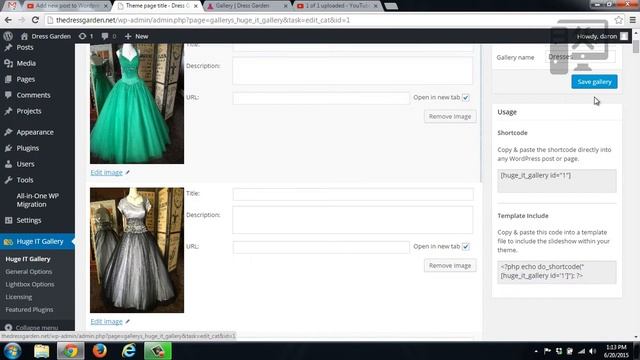Remove the green dress image
Screen dimensions: 640x360
(450, 116)
